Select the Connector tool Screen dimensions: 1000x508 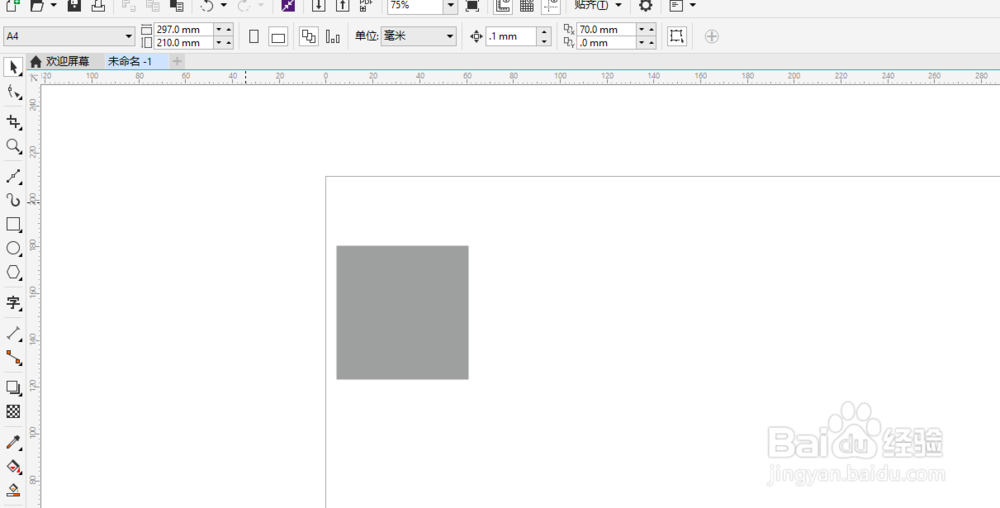pyautogui.click(x=13, y=358)
